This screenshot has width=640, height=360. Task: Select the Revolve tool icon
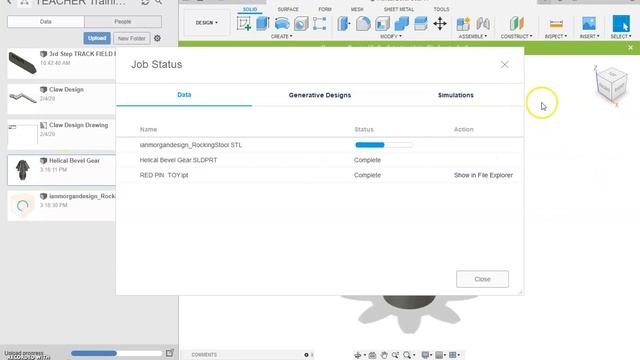click(282, 24)
